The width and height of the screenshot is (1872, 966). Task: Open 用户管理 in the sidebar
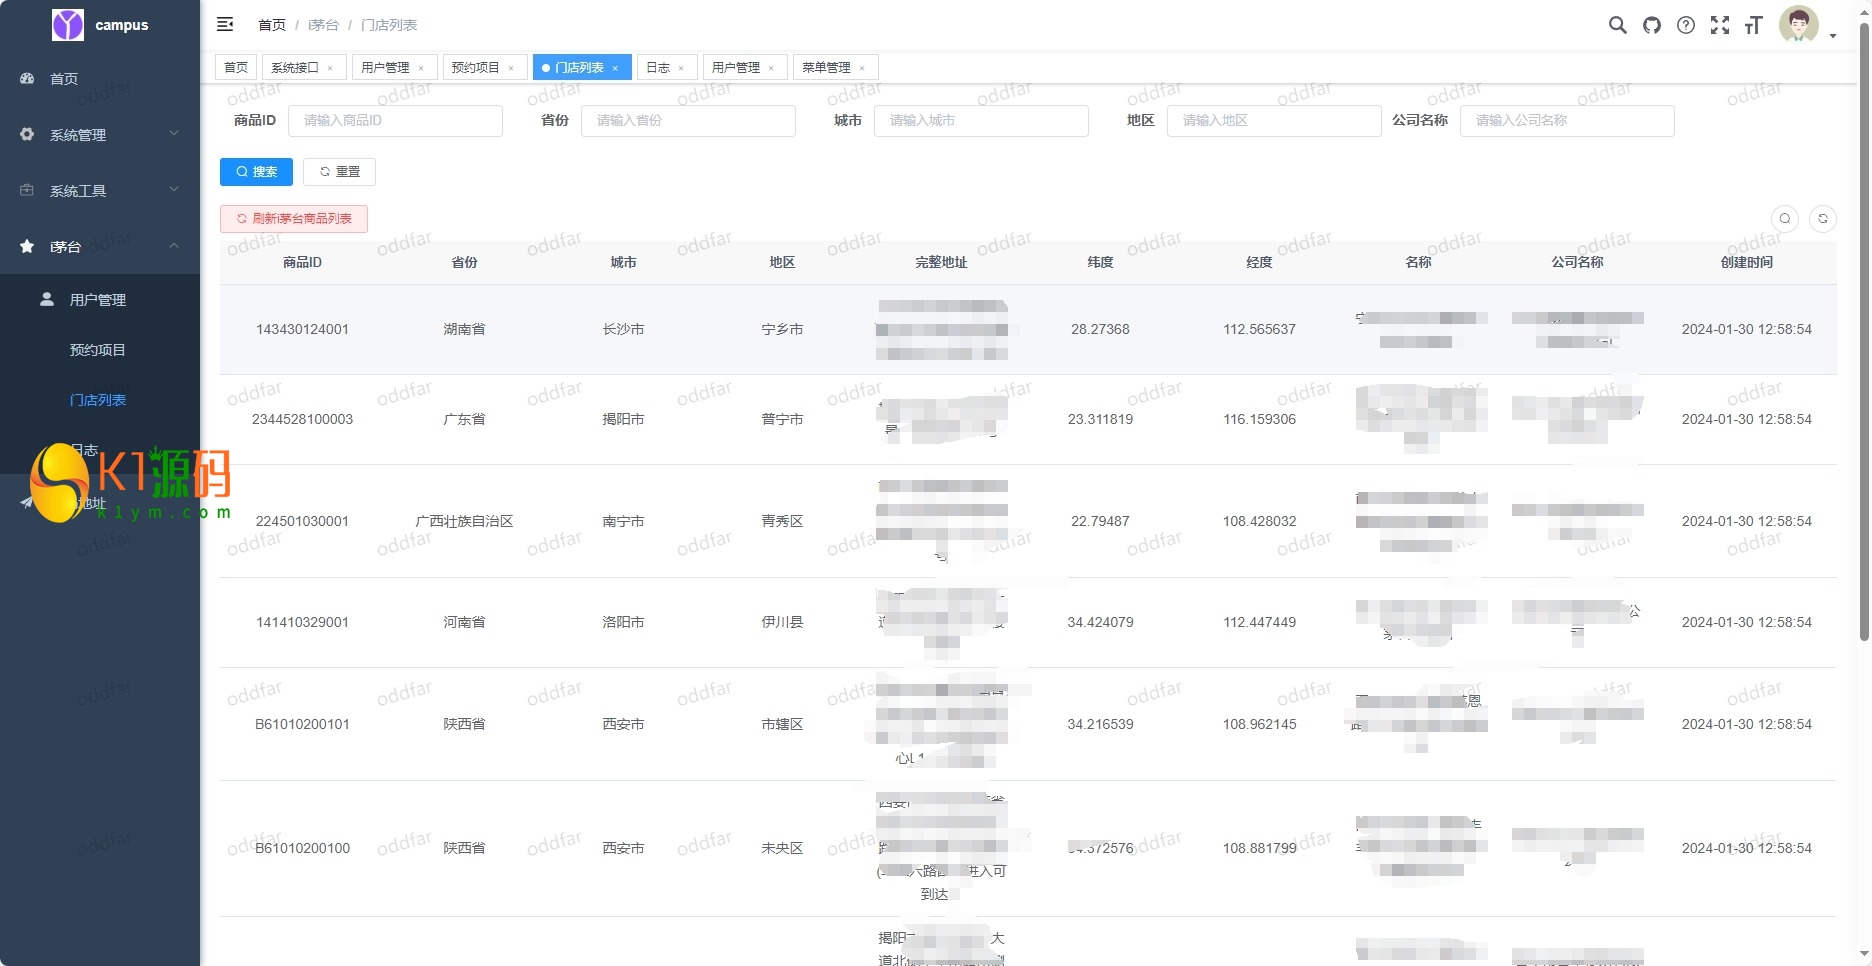[x=97, y=300]
